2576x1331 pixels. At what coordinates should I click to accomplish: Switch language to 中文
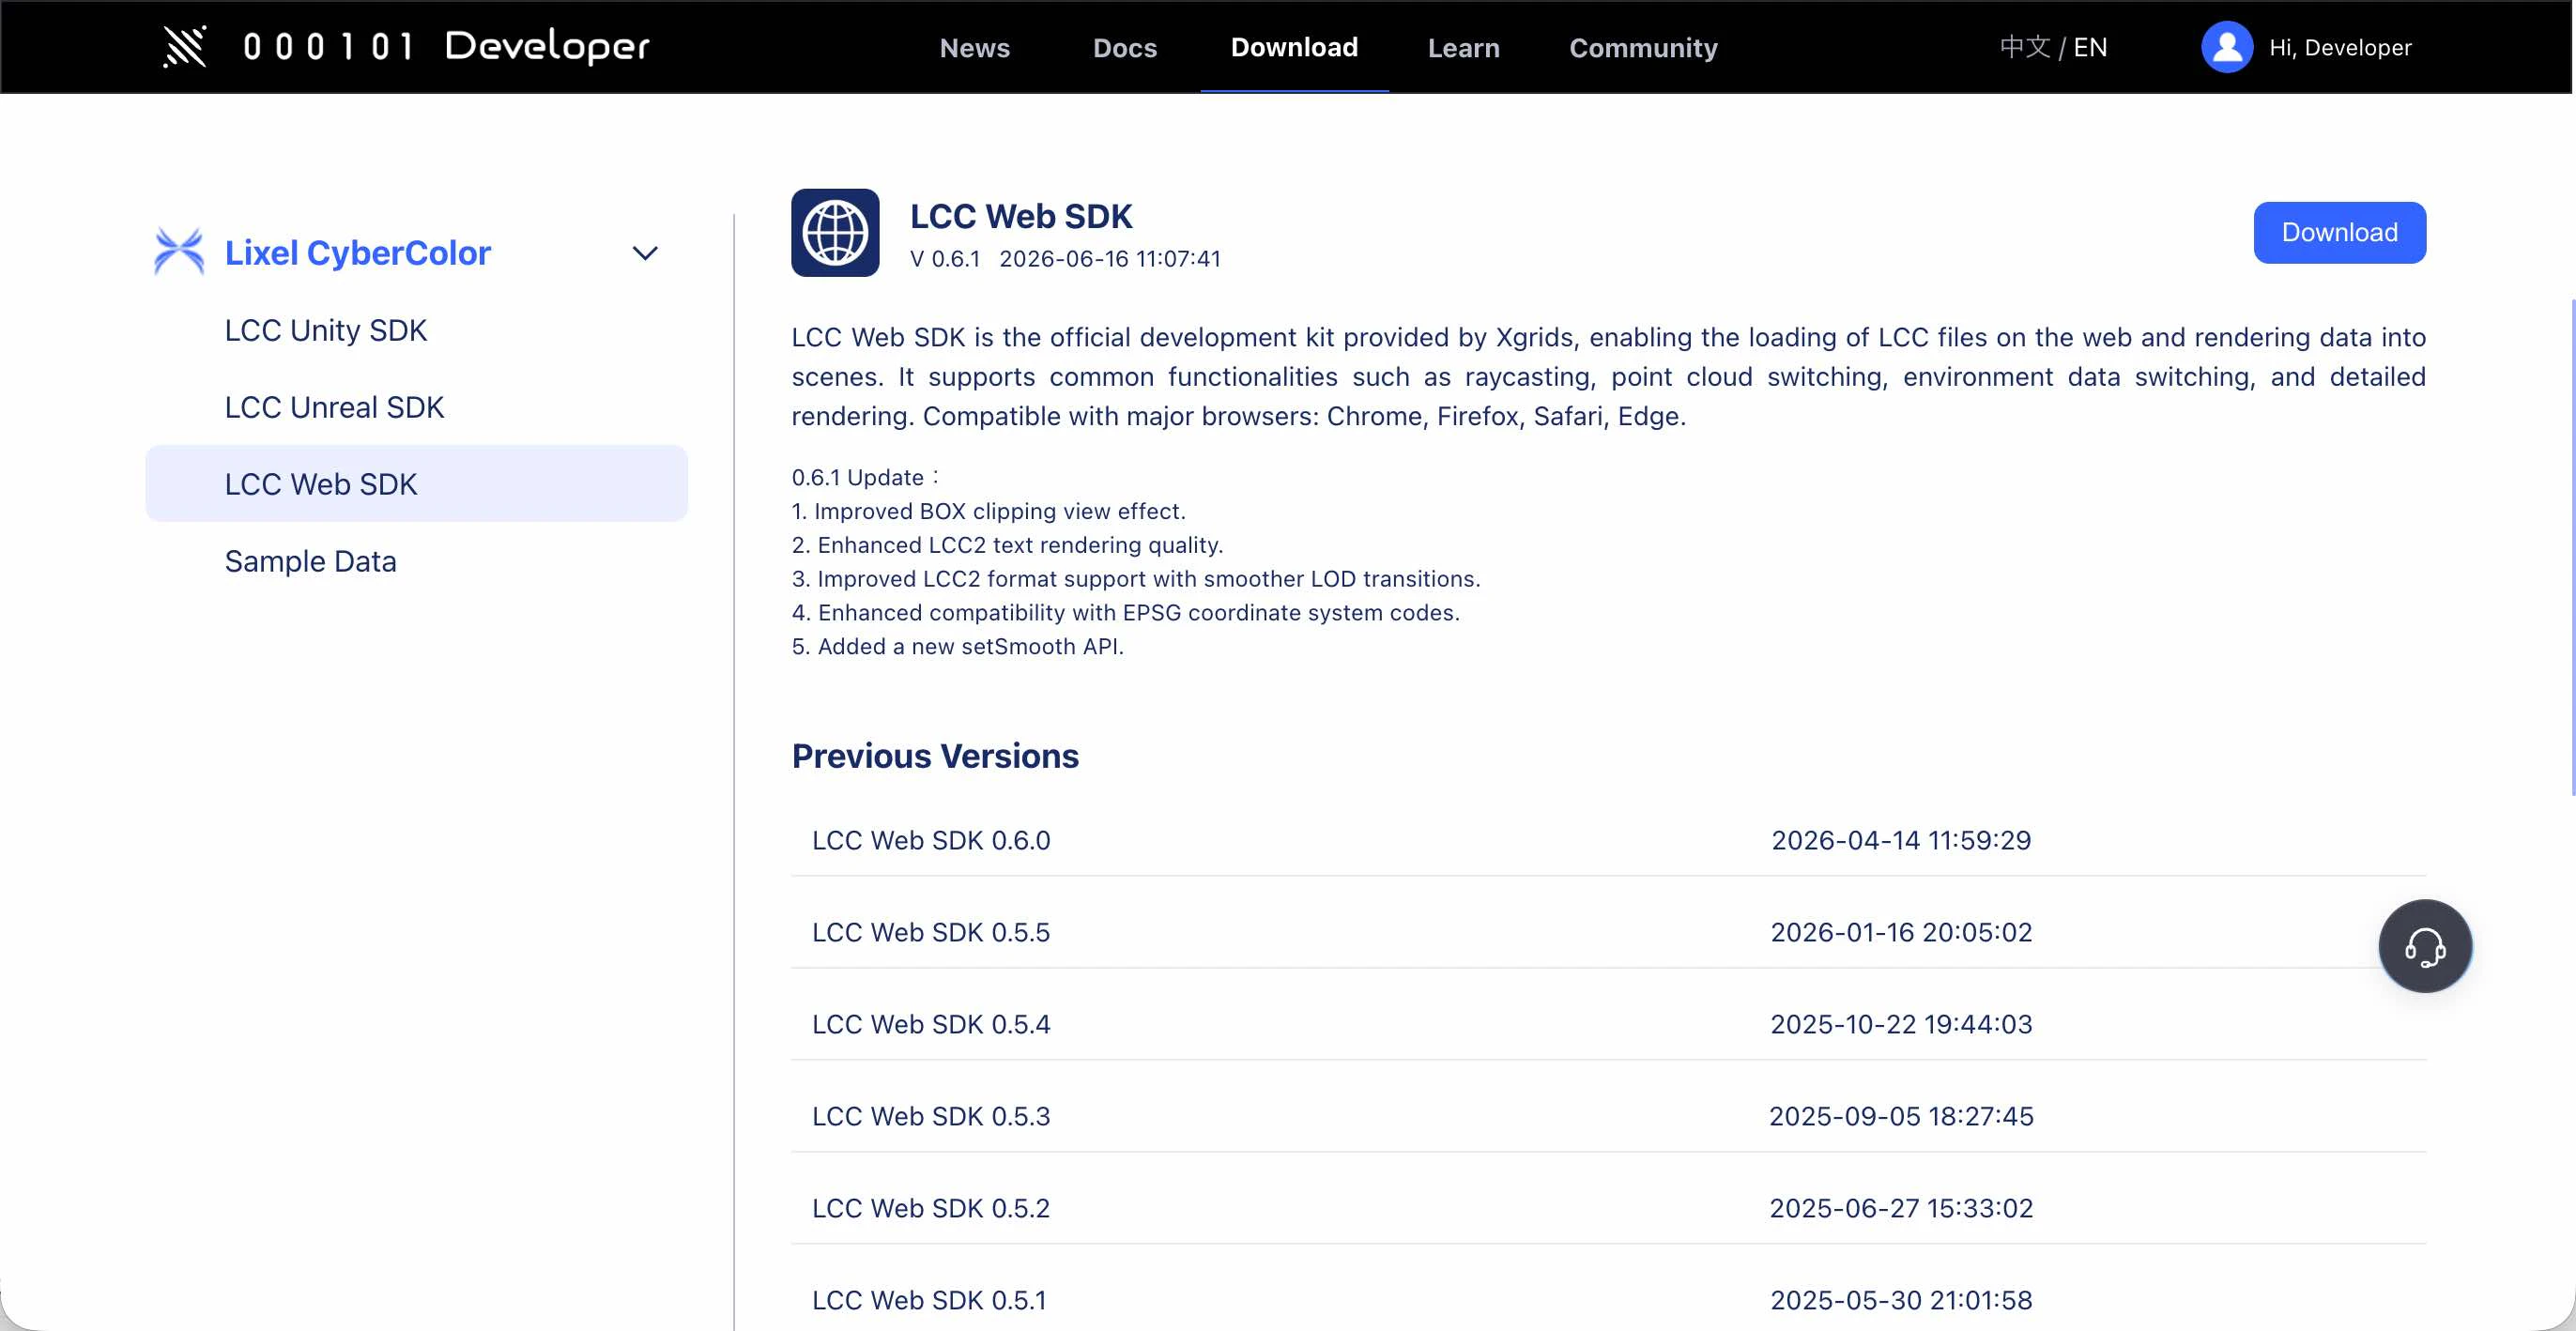tap(2024, 47)
